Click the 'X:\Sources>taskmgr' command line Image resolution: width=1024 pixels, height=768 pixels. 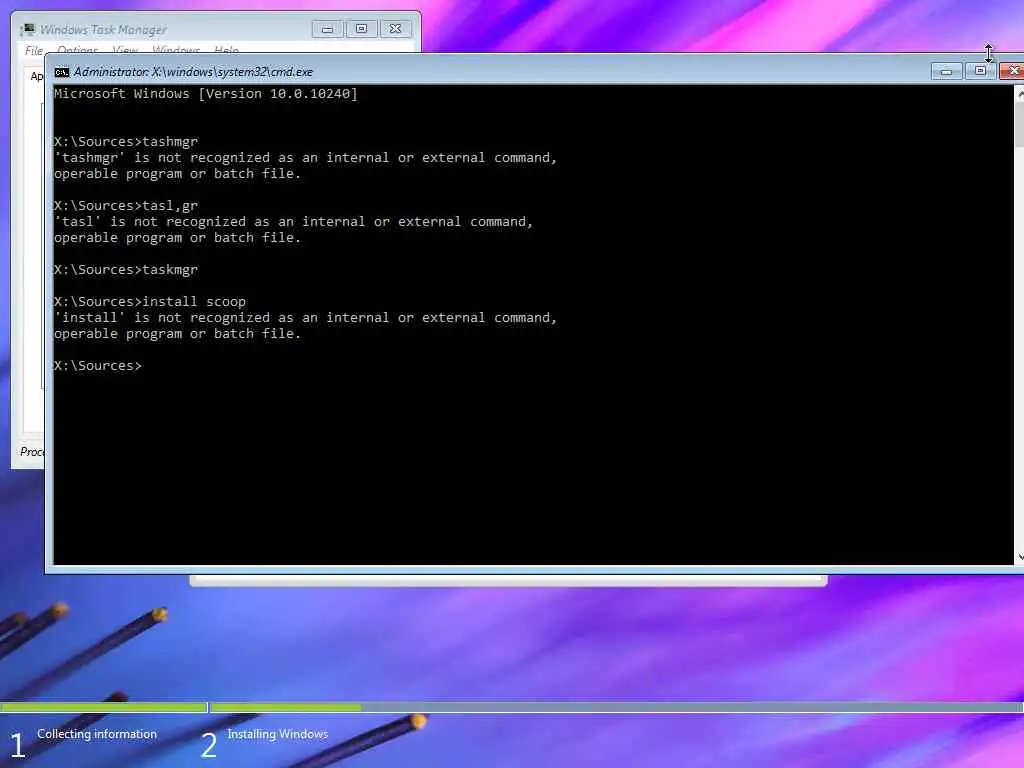click(x=125, y=270)
